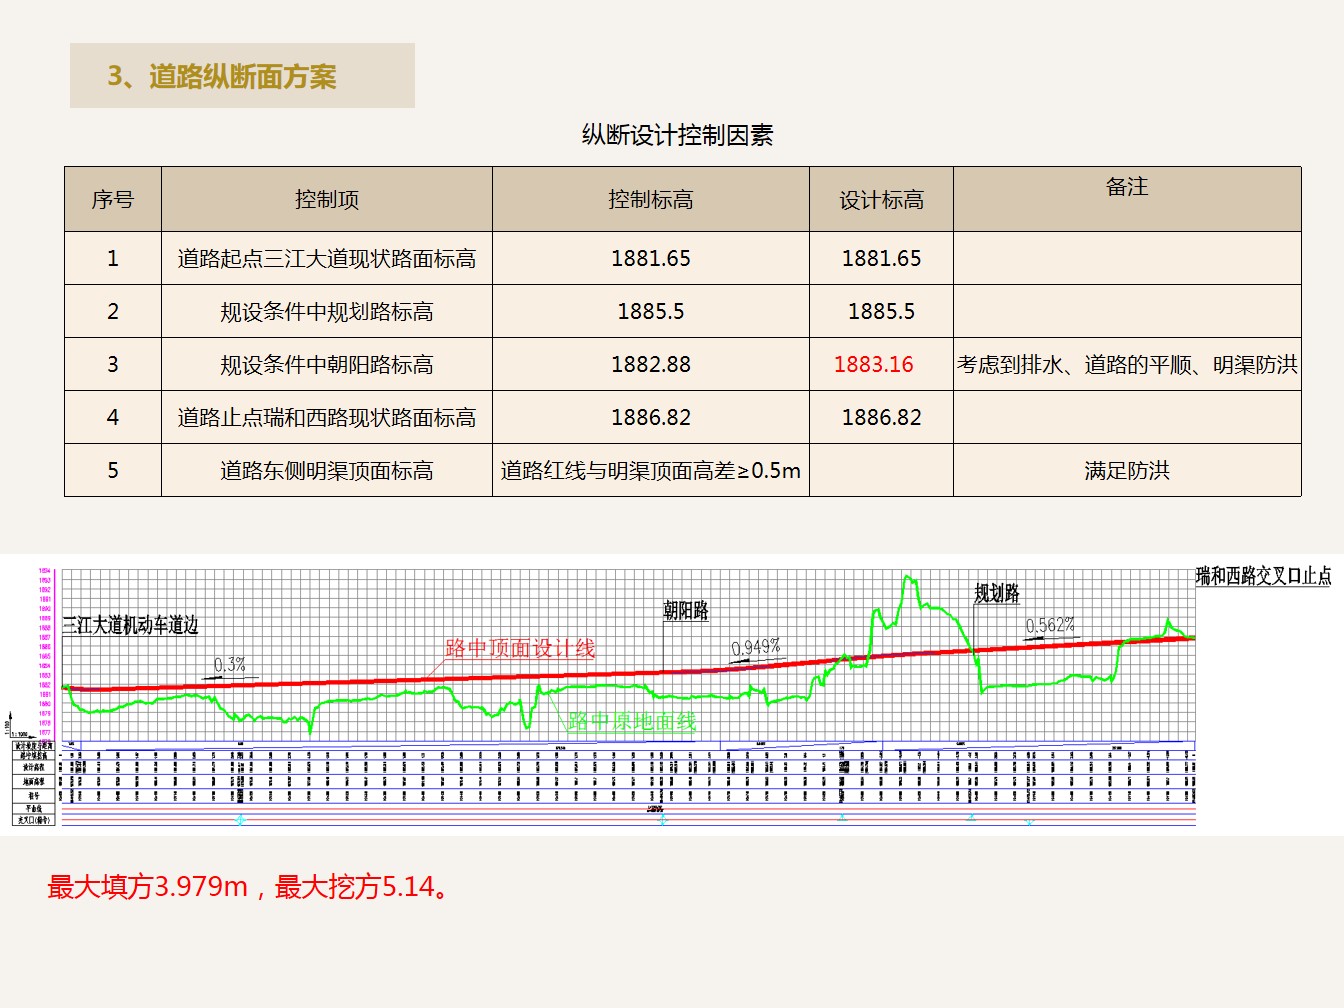Click the 序号 column header
Viewport: 1344px width, 1008px height.
(112, 200)
